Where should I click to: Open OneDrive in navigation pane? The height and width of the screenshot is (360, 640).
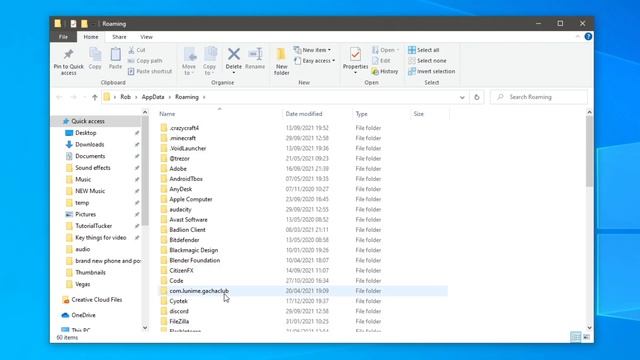tap(83, 315)
